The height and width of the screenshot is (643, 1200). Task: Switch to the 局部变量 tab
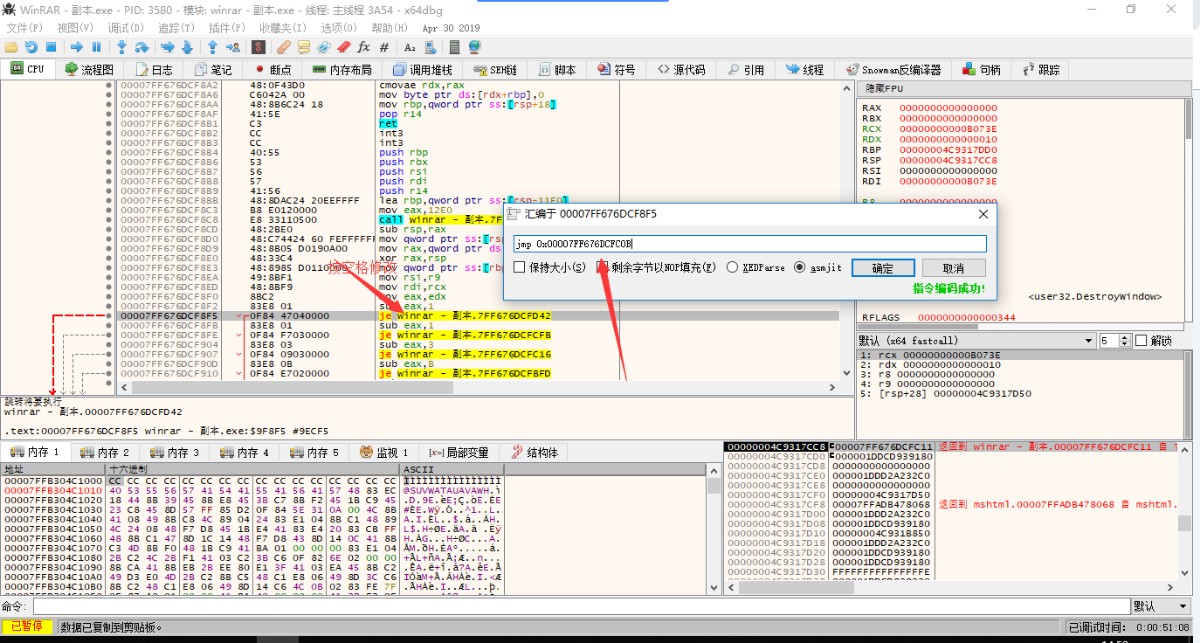[459, 453]
